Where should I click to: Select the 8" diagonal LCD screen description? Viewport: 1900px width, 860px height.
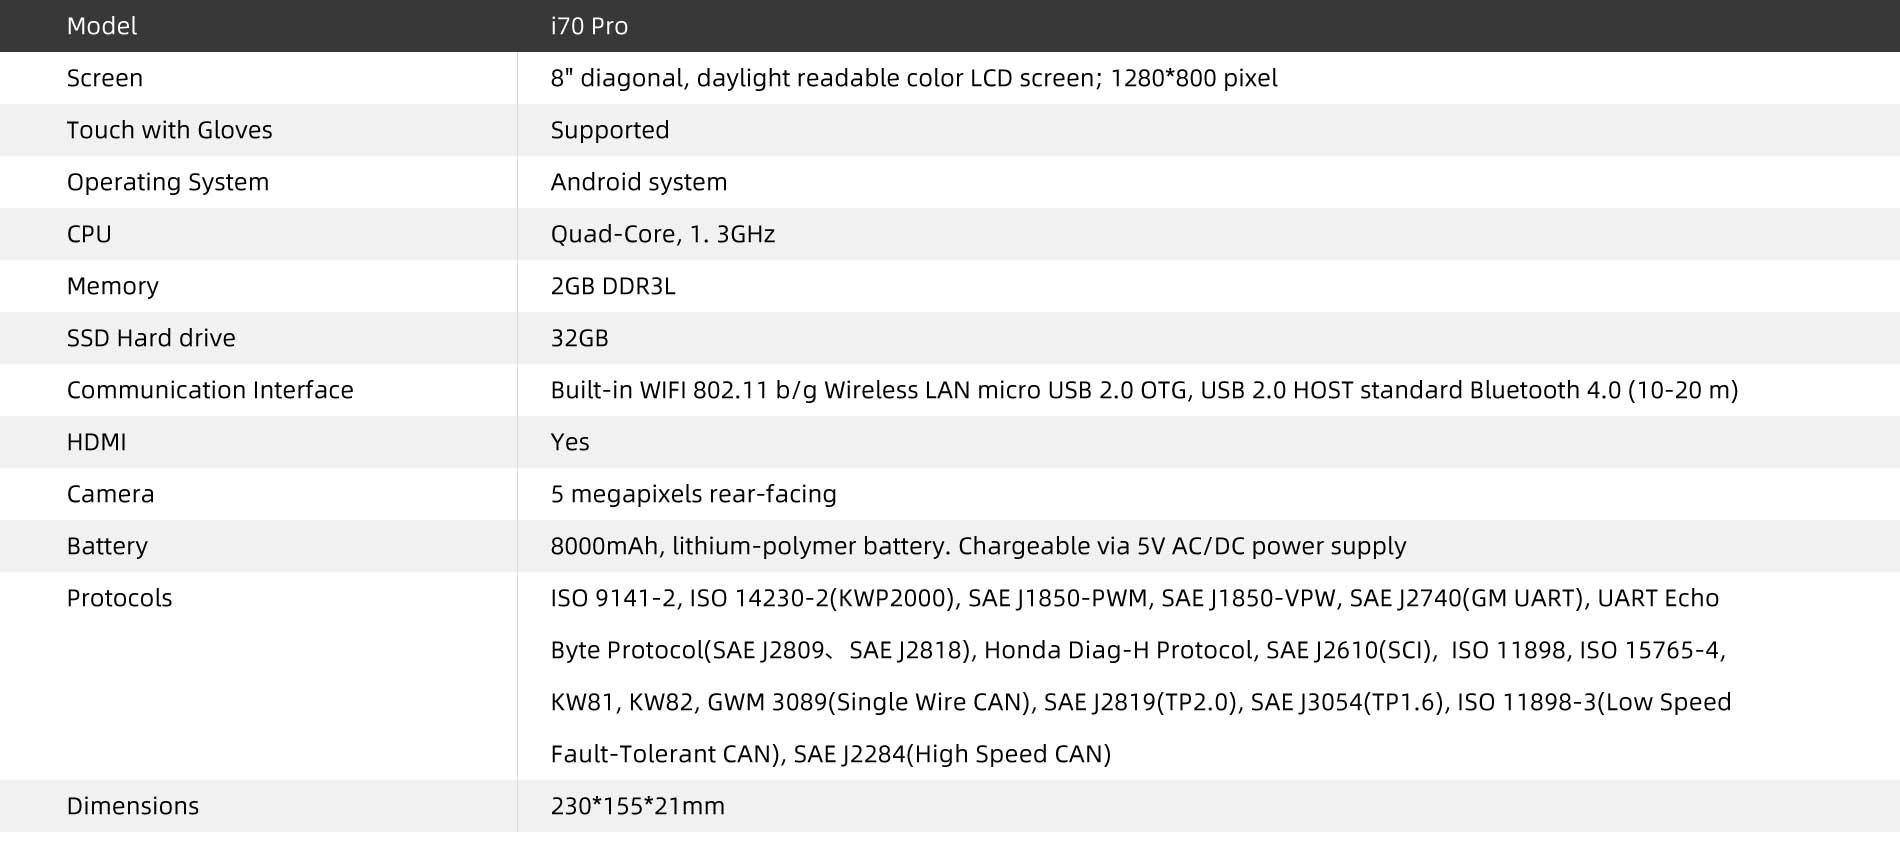[913, 78]
